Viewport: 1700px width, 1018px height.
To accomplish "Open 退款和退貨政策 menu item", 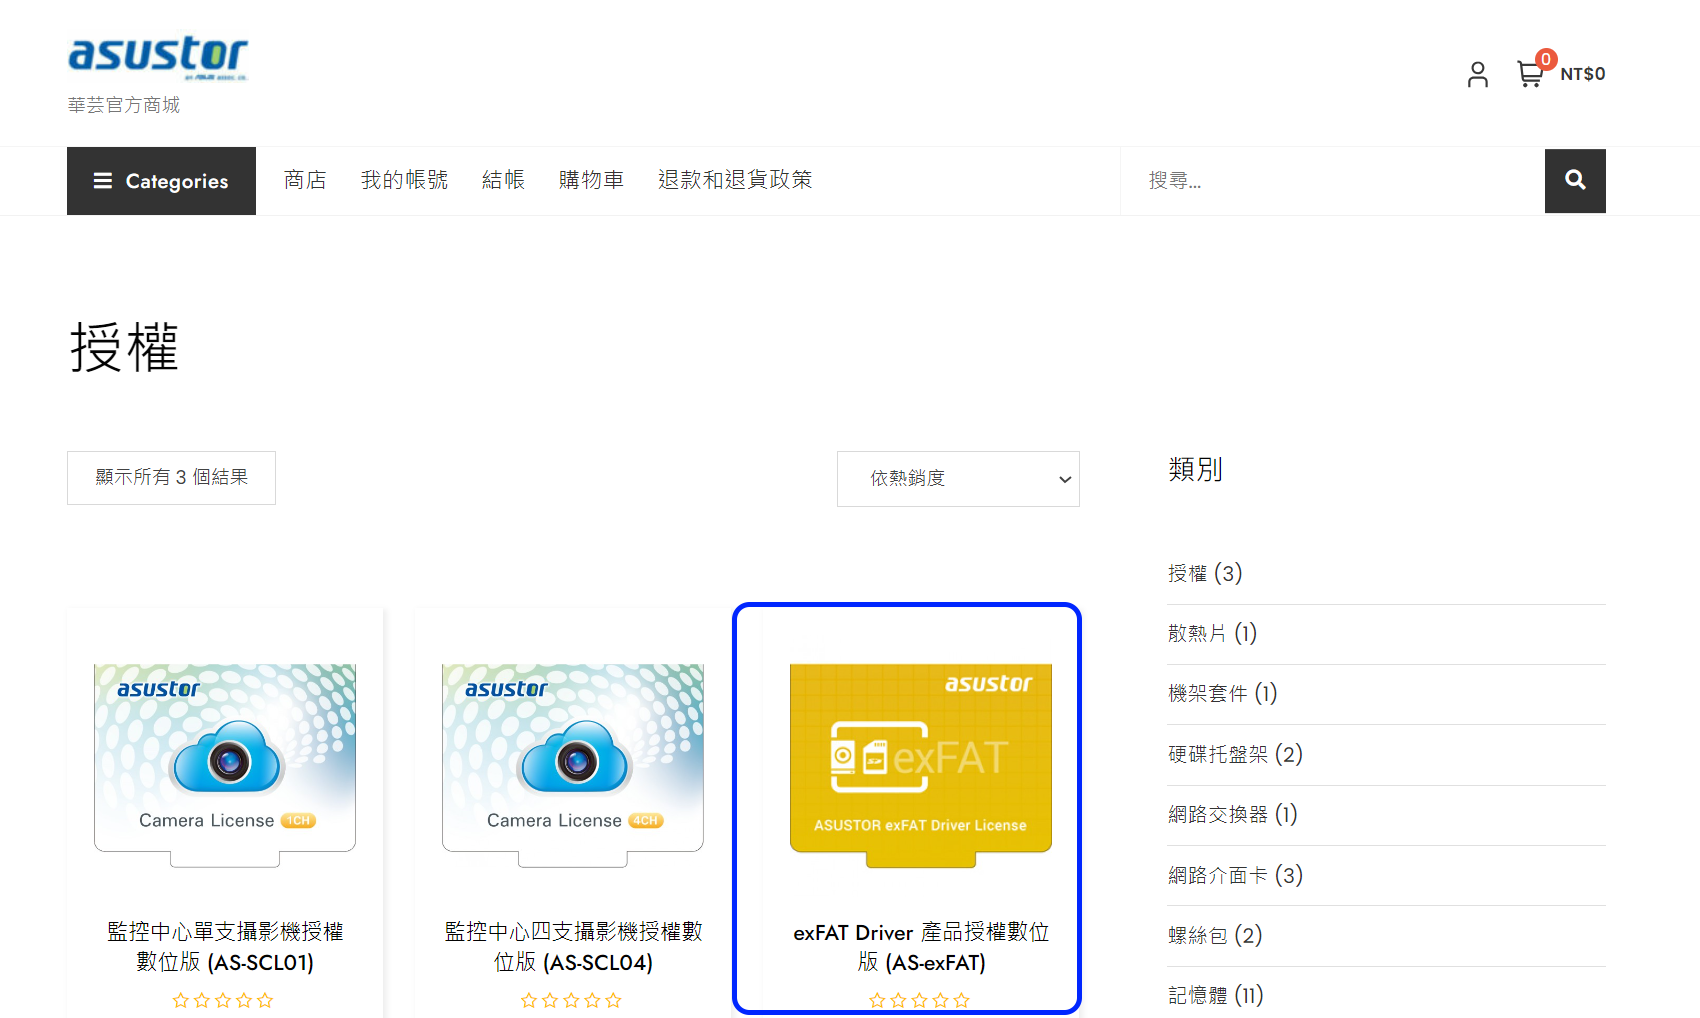I will tap(735, 180).
